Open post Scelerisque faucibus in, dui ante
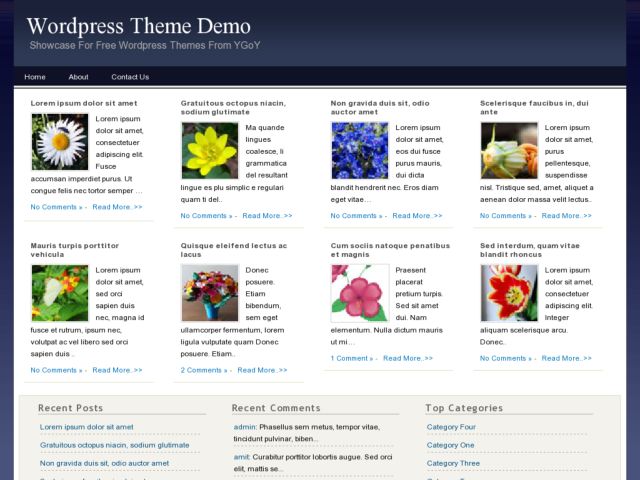Image resolution: width=640 pixels, height=480 pixels. pyautogui.click(x=534, y=107)
